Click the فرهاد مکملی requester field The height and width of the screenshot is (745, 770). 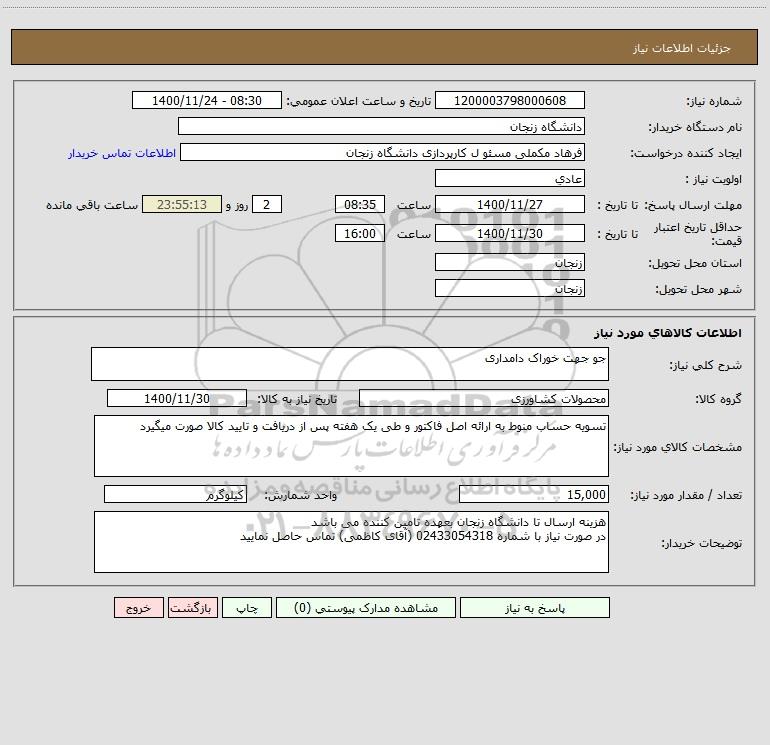point(382,152)
